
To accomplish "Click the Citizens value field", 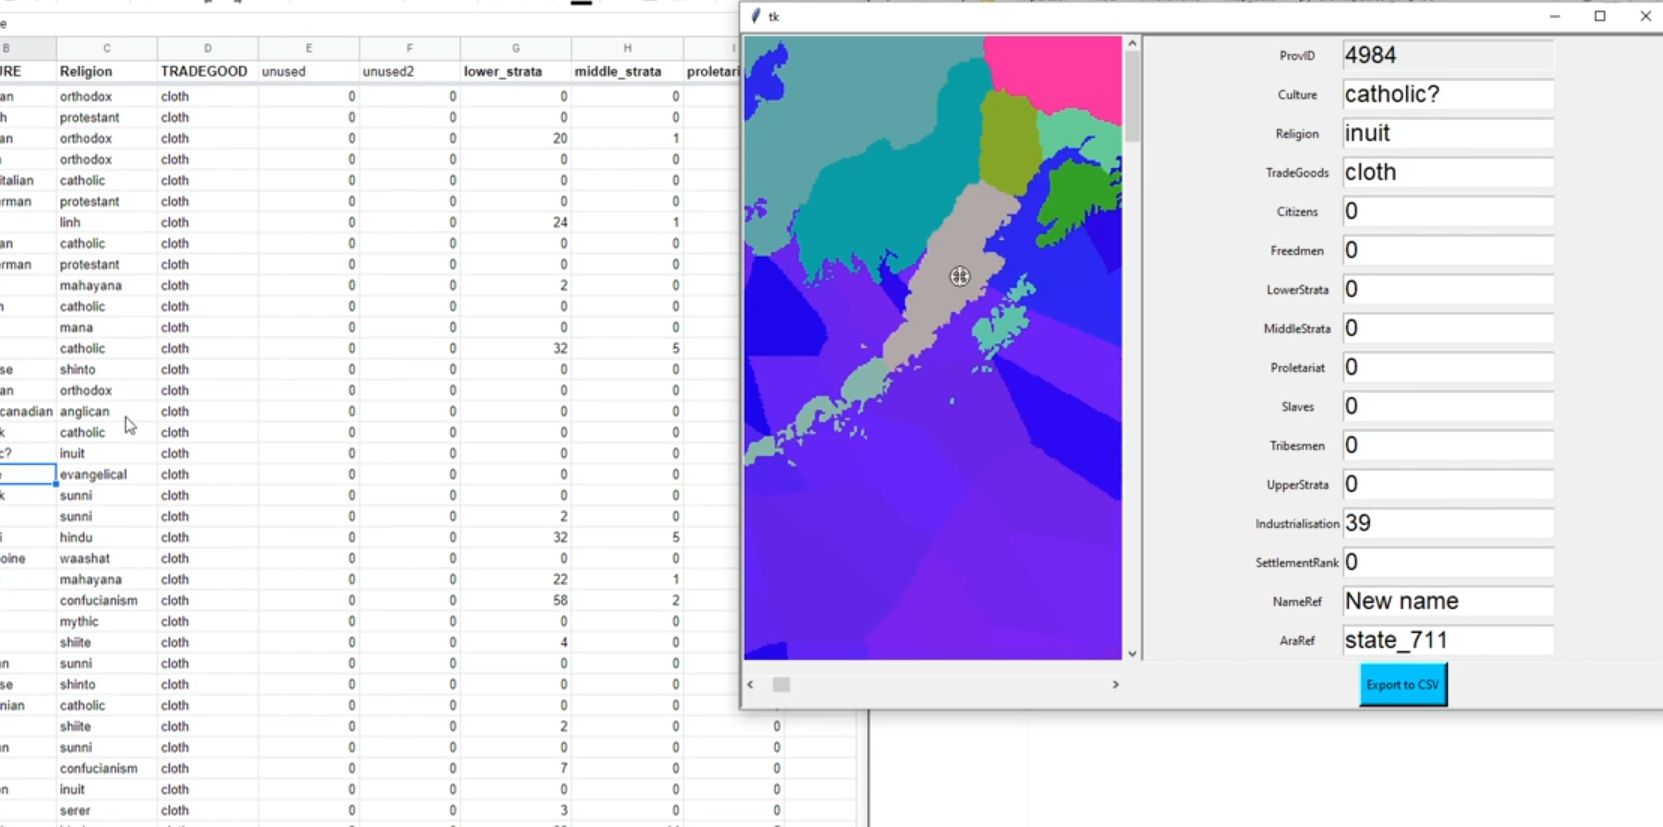I will pyautogui.click(x=1448, y=211).
